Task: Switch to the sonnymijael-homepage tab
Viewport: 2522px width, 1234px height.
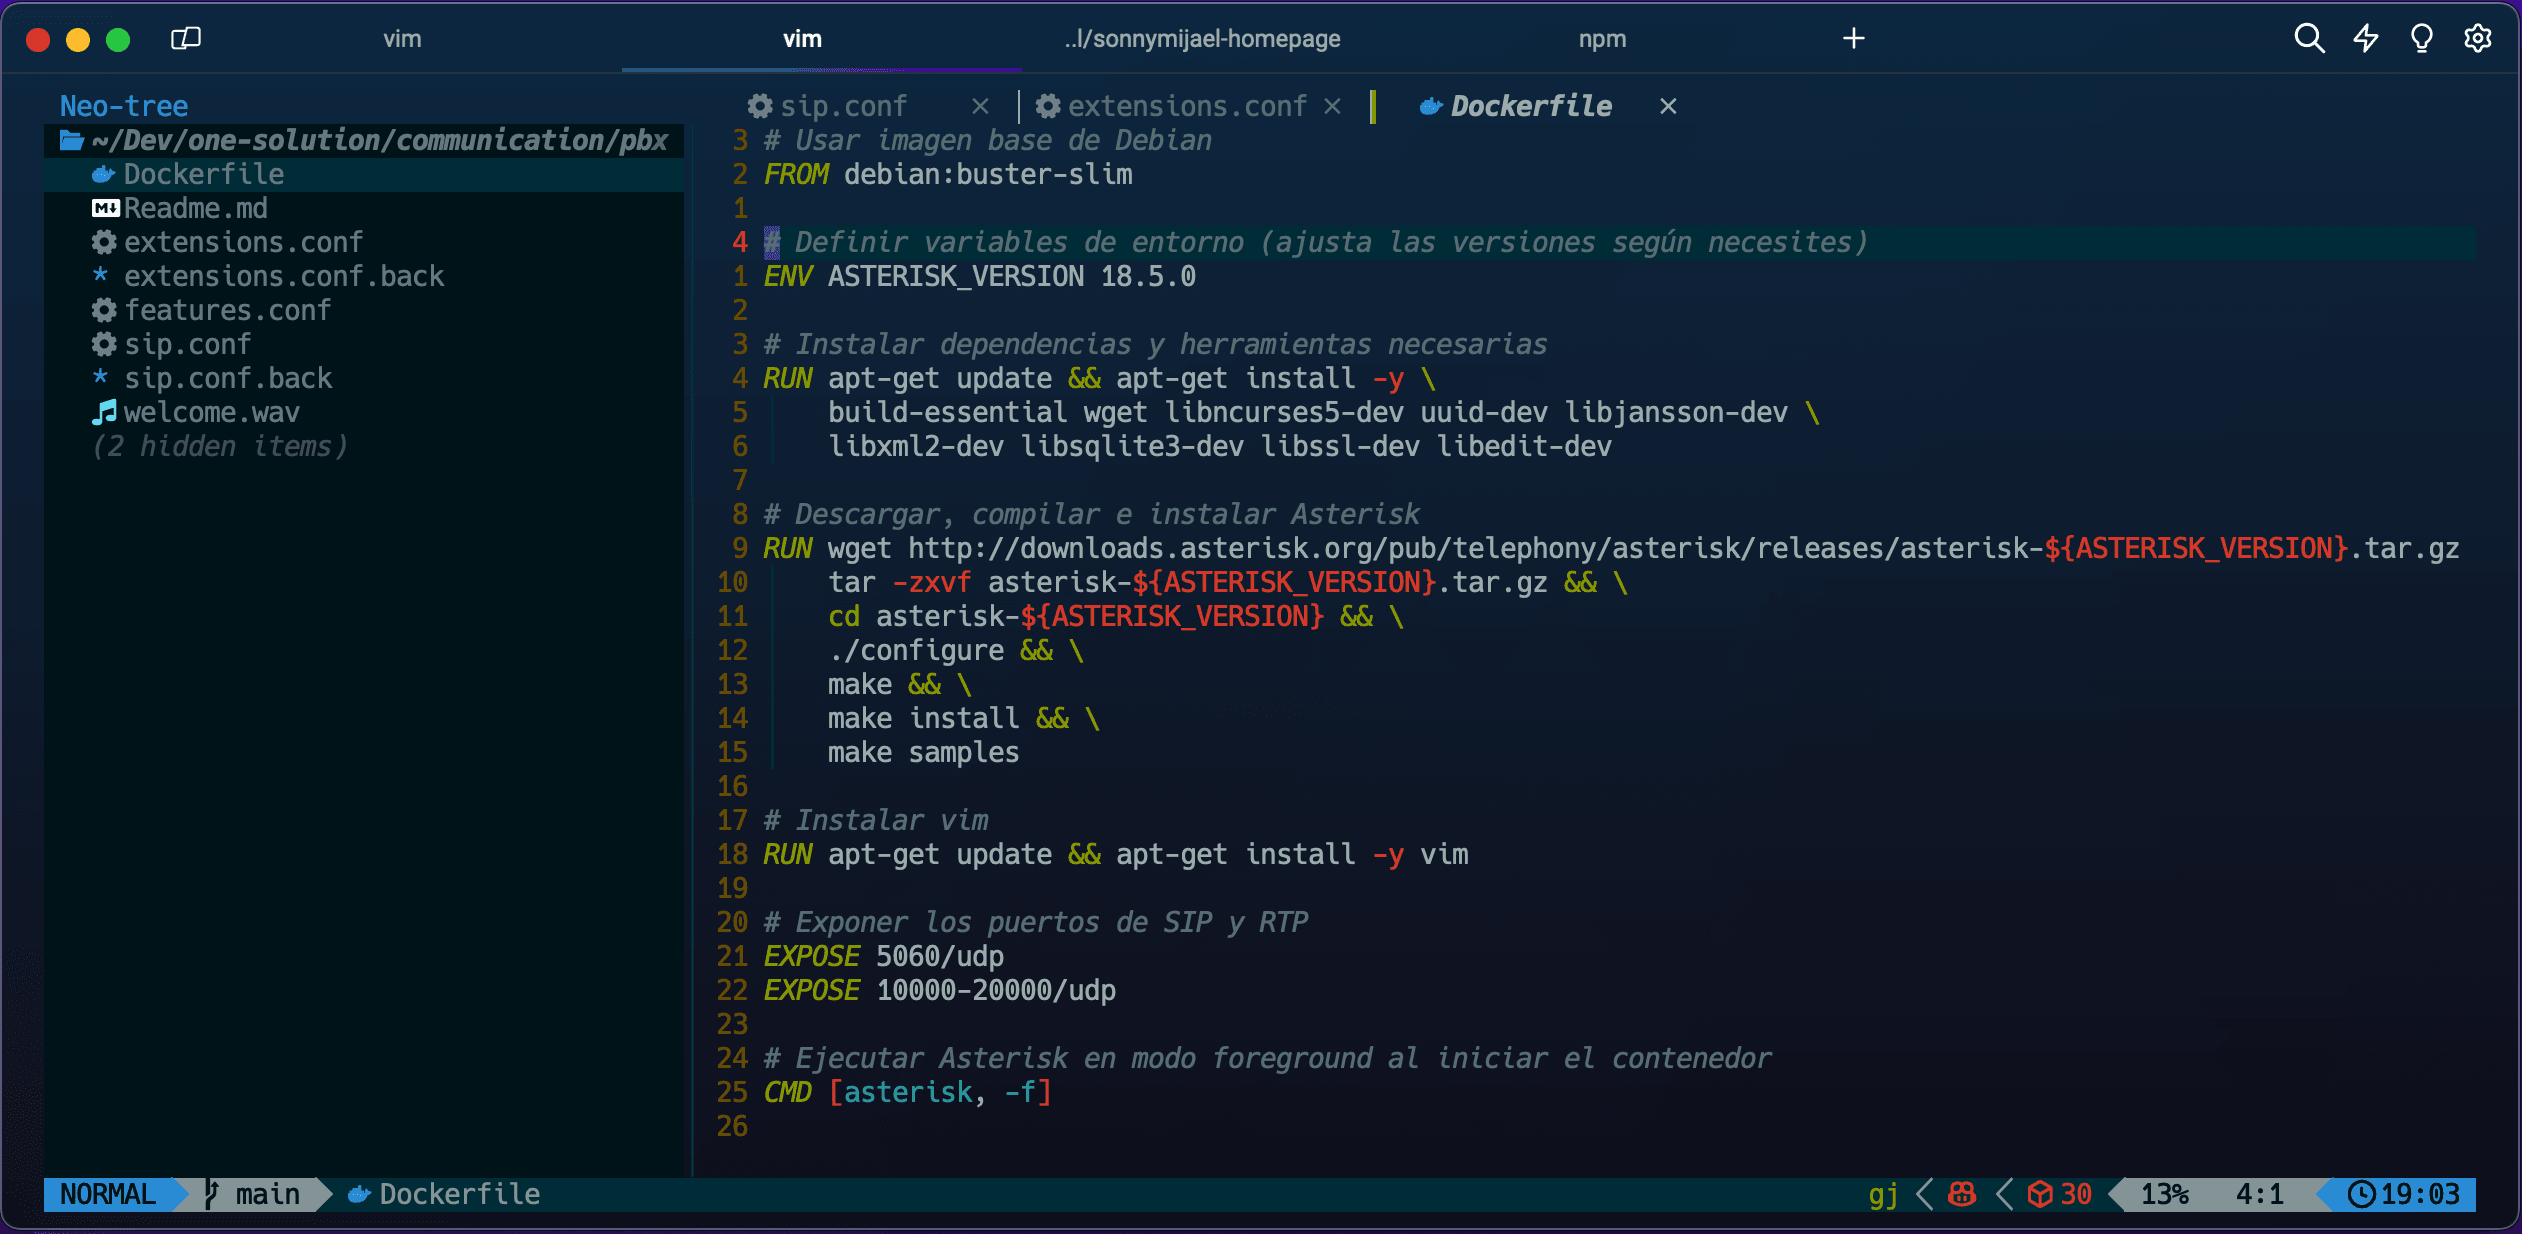Action: pyautogui.click(x=1202, y=39)
